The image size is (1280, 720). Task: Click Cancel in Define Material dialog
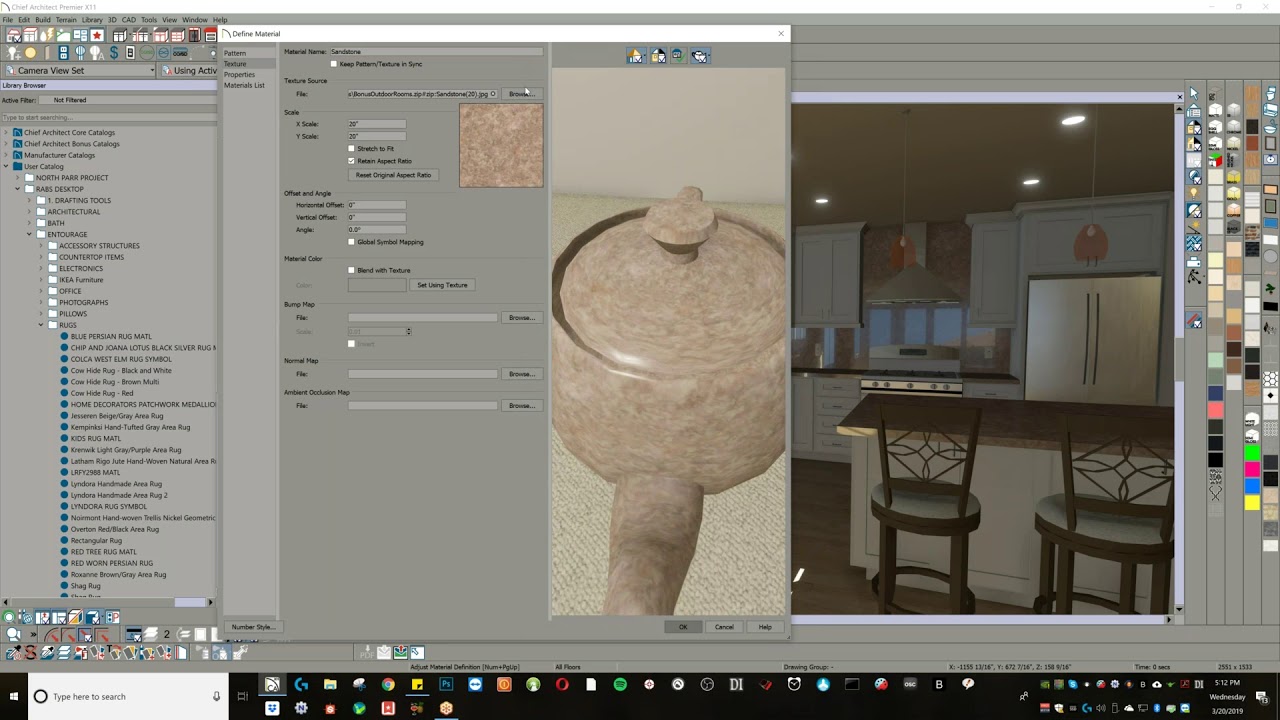(724, 627)
